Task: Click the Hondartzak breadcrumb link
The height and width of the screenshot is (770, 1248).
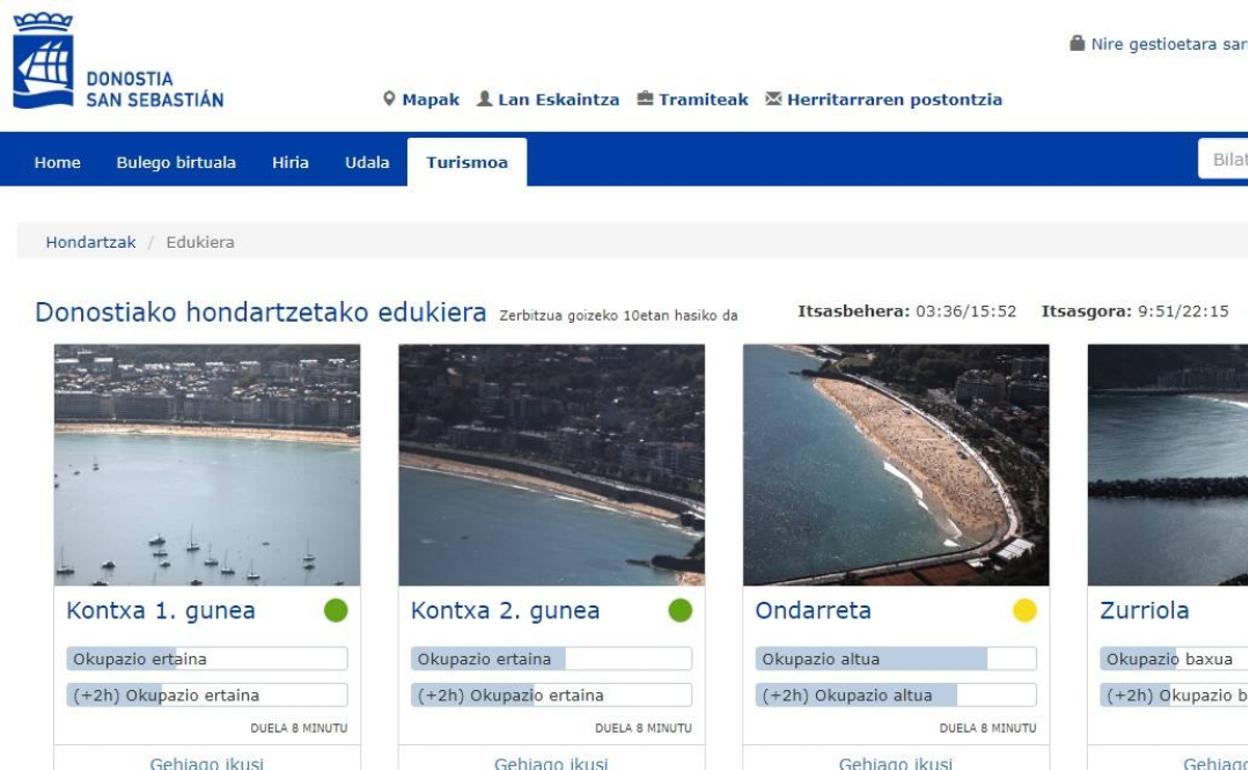Action: click(90, 242)
